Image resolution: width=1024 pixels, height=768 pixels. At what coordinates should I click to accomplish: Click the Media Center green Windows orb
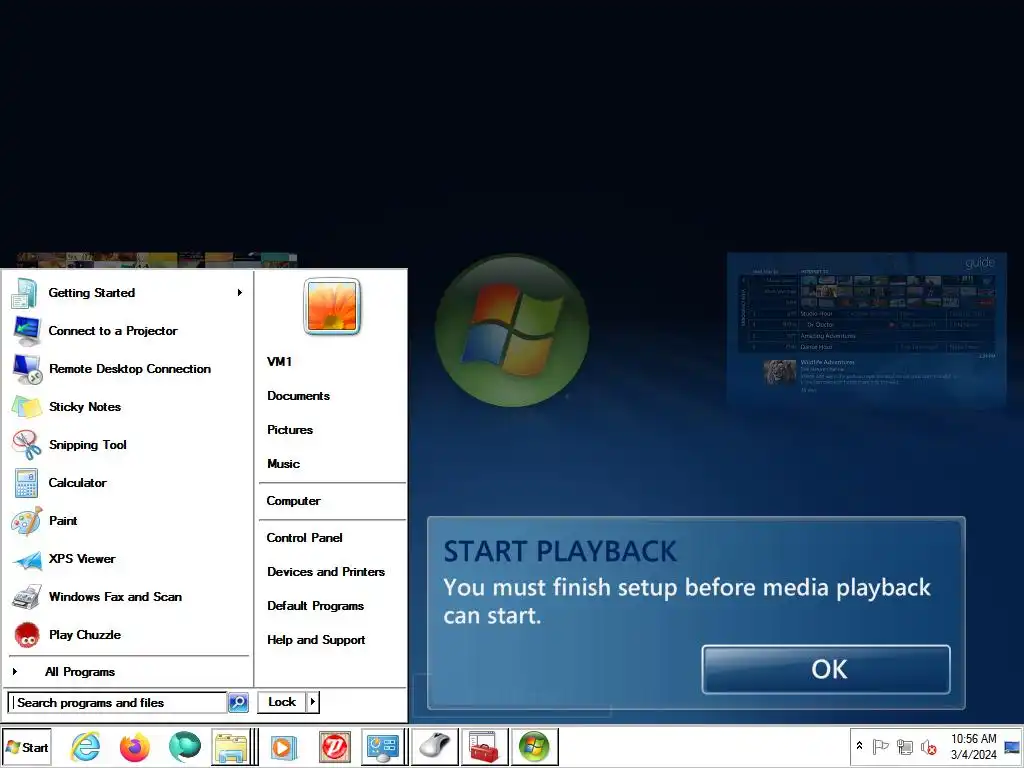coord(512,330)
